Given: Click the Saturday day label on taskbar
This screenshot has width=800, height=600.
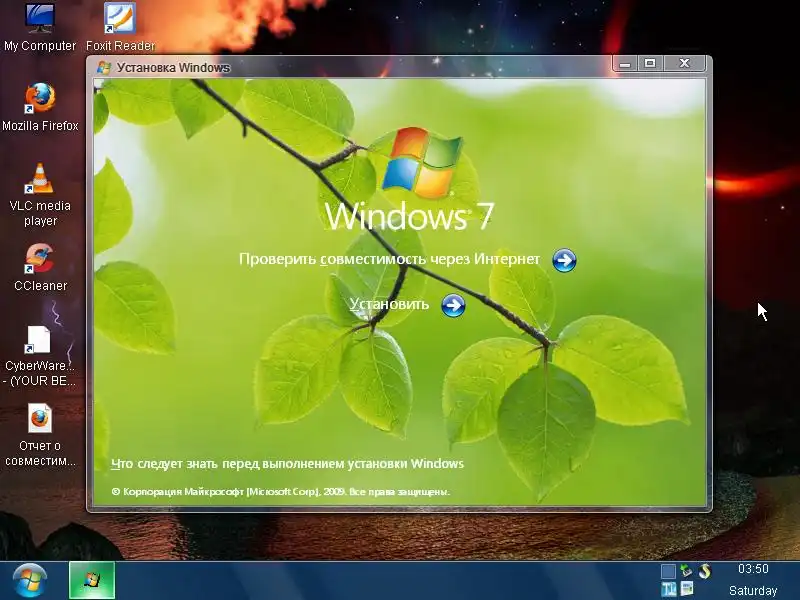Looking at the screenshot, I should 753,590.
